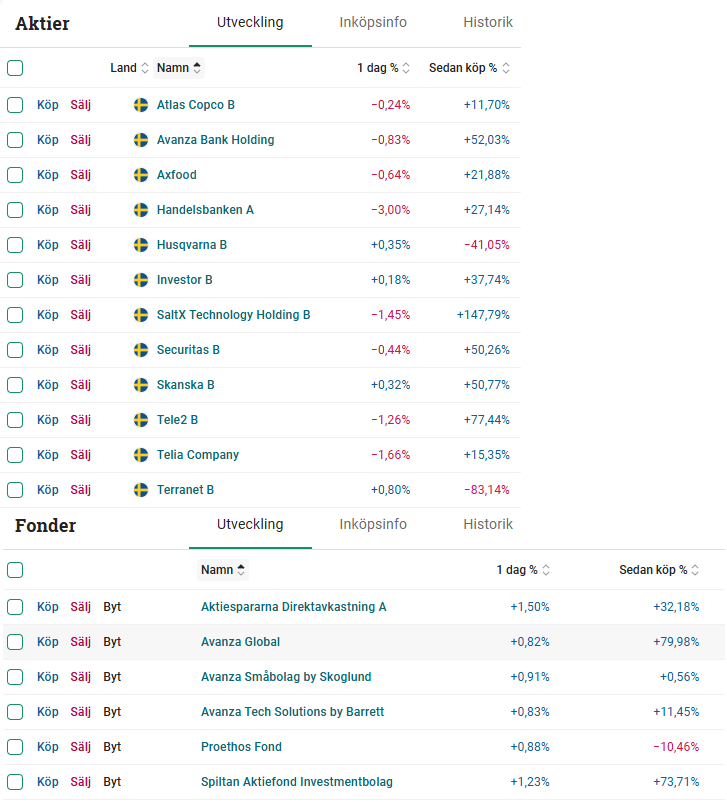Sort funds by Namn column arrows
The height and width of the screenshot is (802, 727).
pyautogui.click(x=241, y=570)
